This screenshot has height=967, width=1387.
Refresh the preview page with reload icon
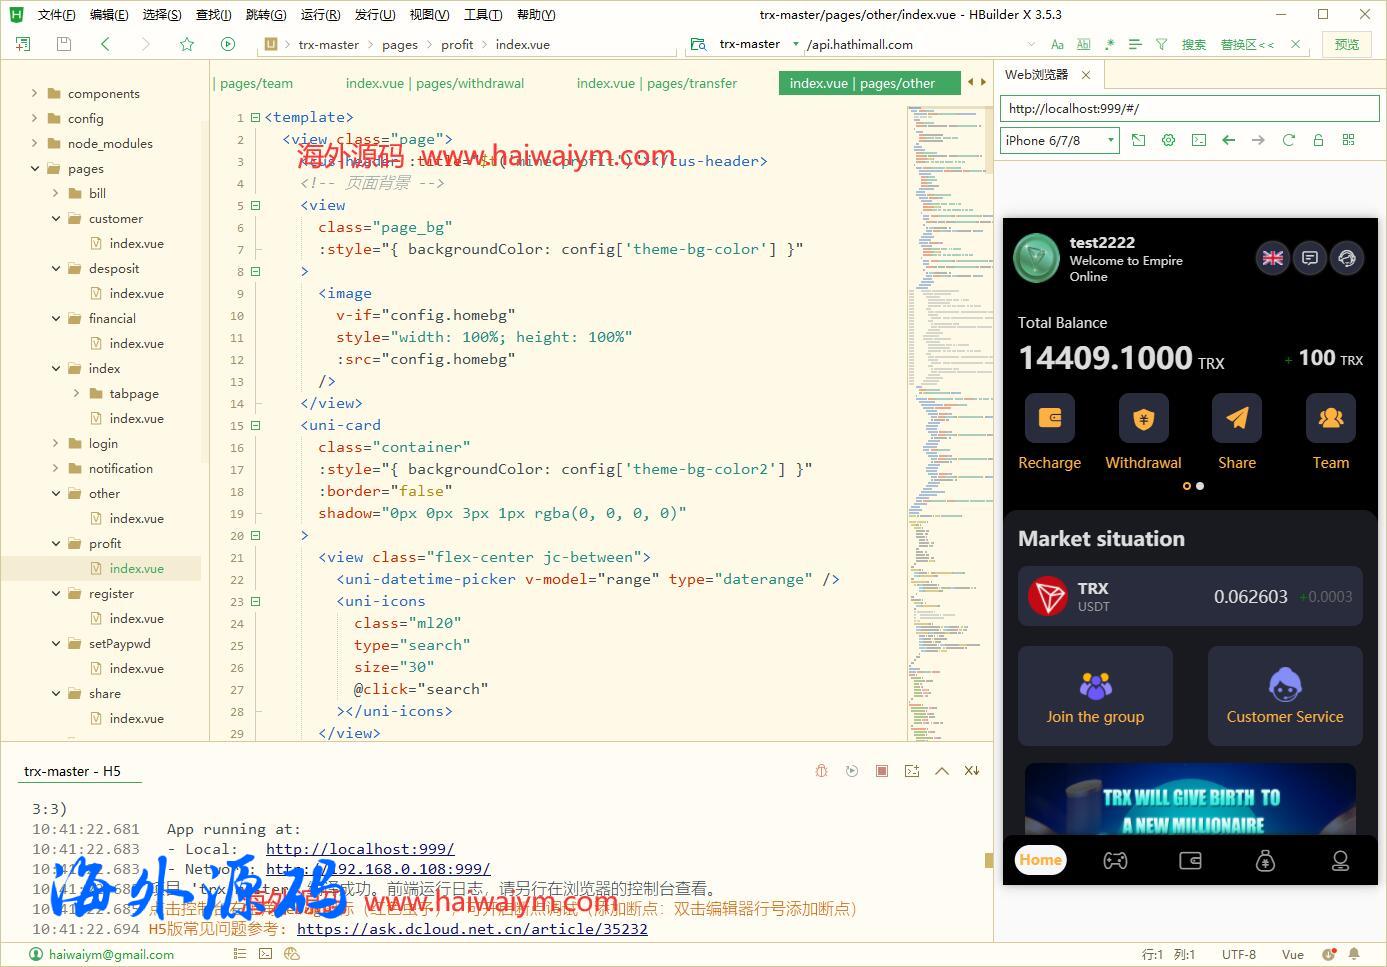point(1288,140)
